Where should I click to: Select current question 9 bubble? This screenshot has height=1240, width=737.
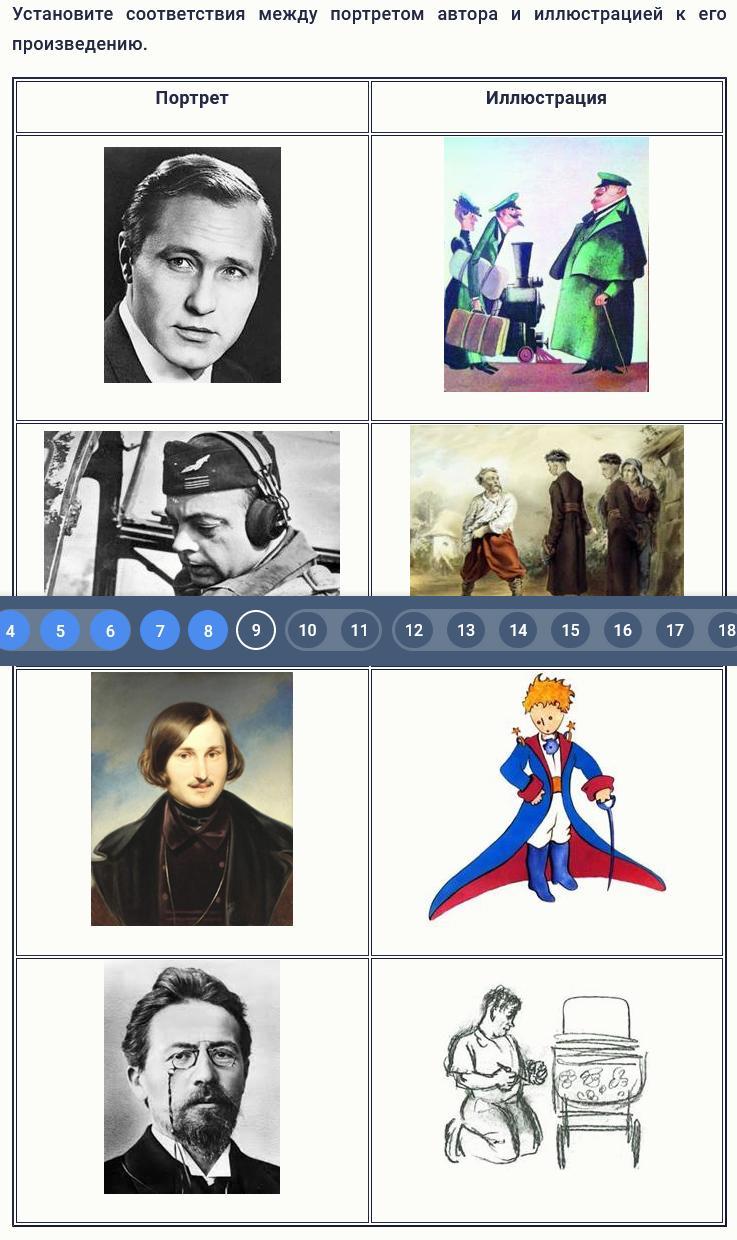click(x=256, y=630)
